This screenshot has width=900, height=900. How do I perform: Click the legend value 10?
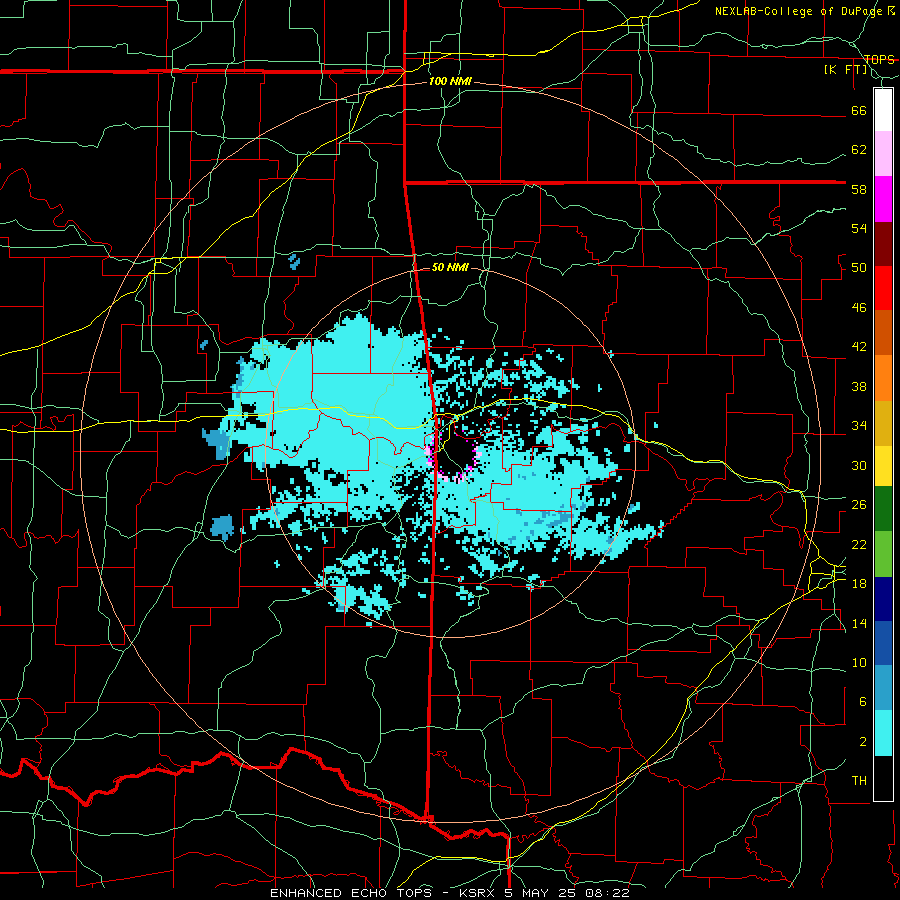pyautogui.click(x=859, y=662)
